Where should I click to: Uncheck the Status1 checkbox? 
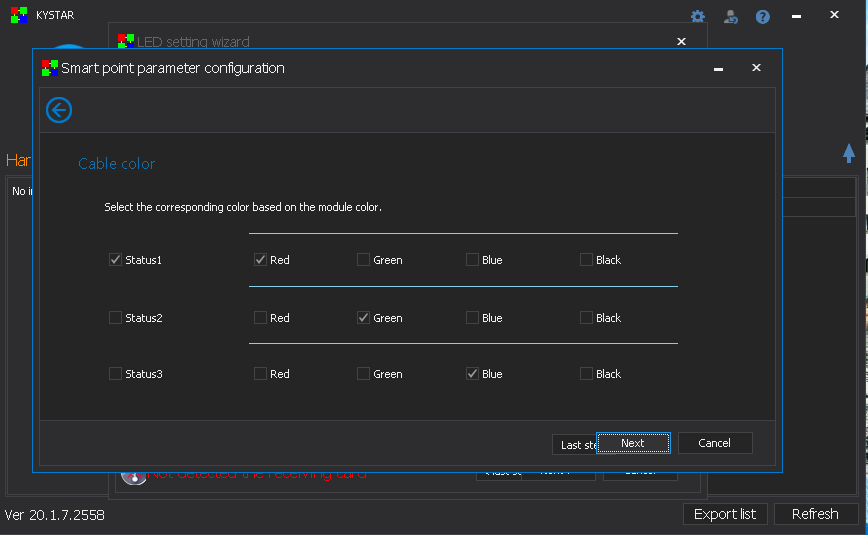(x=115, y=260)
